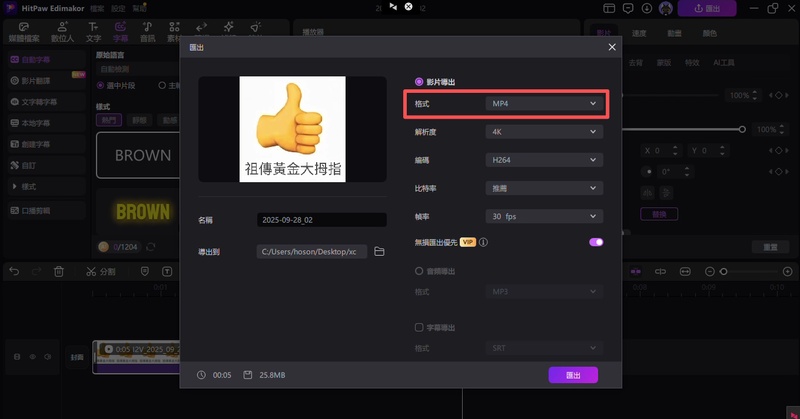
Task: Click the info icon next to VIP badge
Action: click(x=481, y=242)
